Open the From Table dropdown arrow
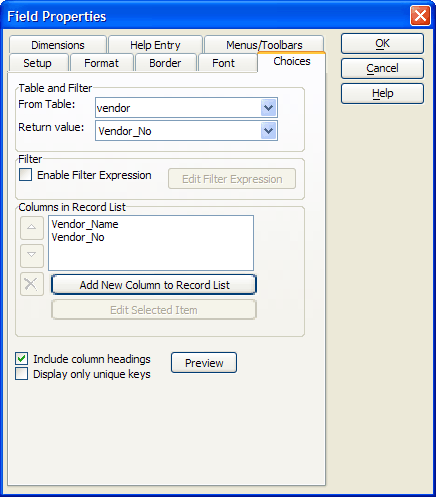This screenshot has width=436, height=497. tap(268, 108)
